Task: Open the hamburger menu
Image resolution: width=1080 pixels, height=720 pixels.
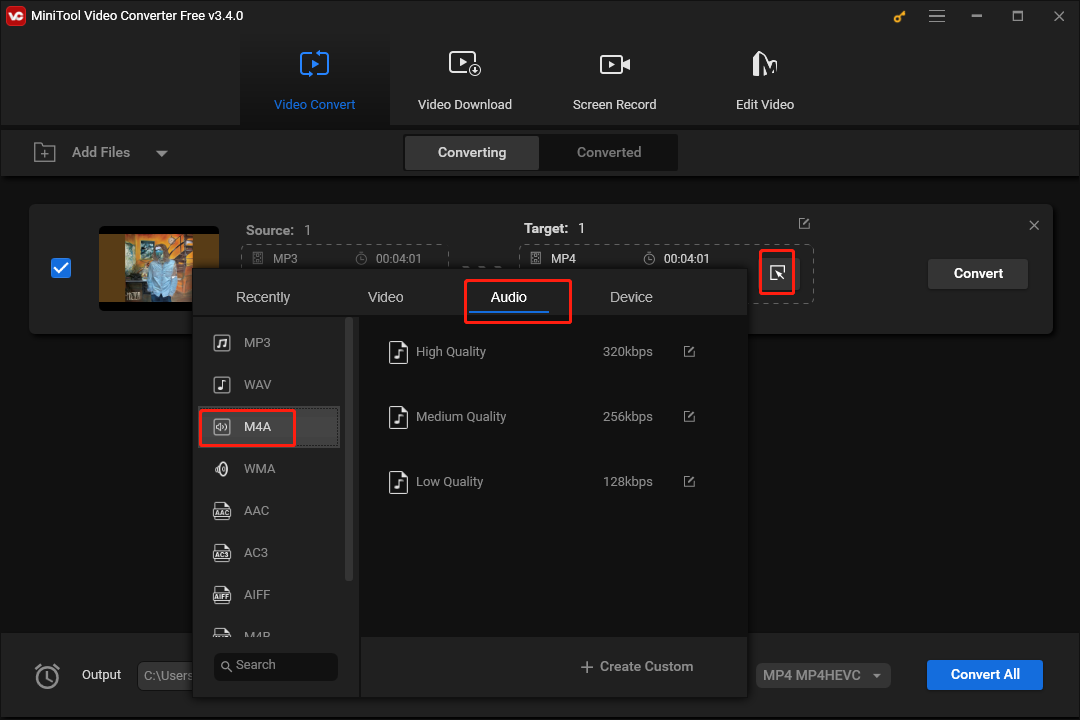Action: click(x=937, y=16)
